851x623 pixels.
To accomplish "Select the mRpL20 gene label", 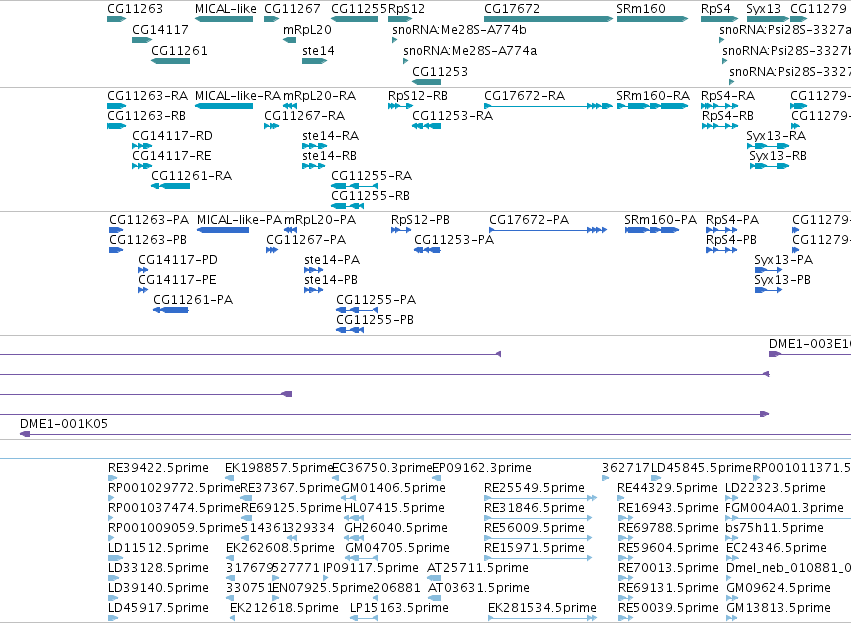I will 307,30.
